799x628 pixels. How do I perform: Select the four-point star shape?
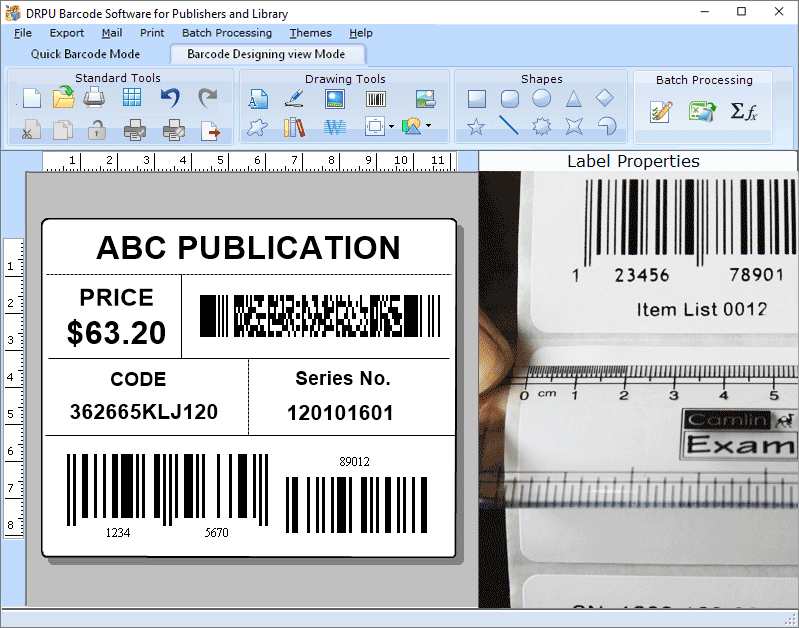click(574, 126)
